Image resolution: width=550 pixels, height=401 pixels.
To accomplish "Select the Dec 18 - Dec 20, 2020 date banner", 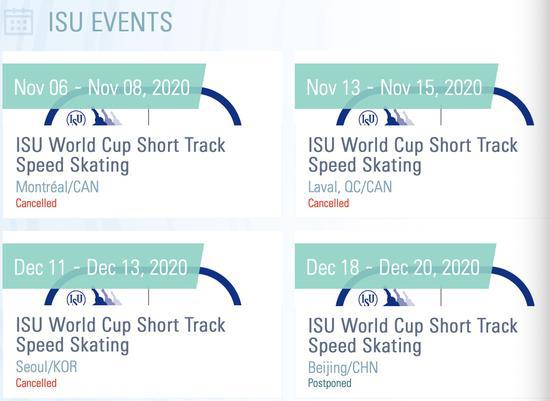I will point(395,266).
